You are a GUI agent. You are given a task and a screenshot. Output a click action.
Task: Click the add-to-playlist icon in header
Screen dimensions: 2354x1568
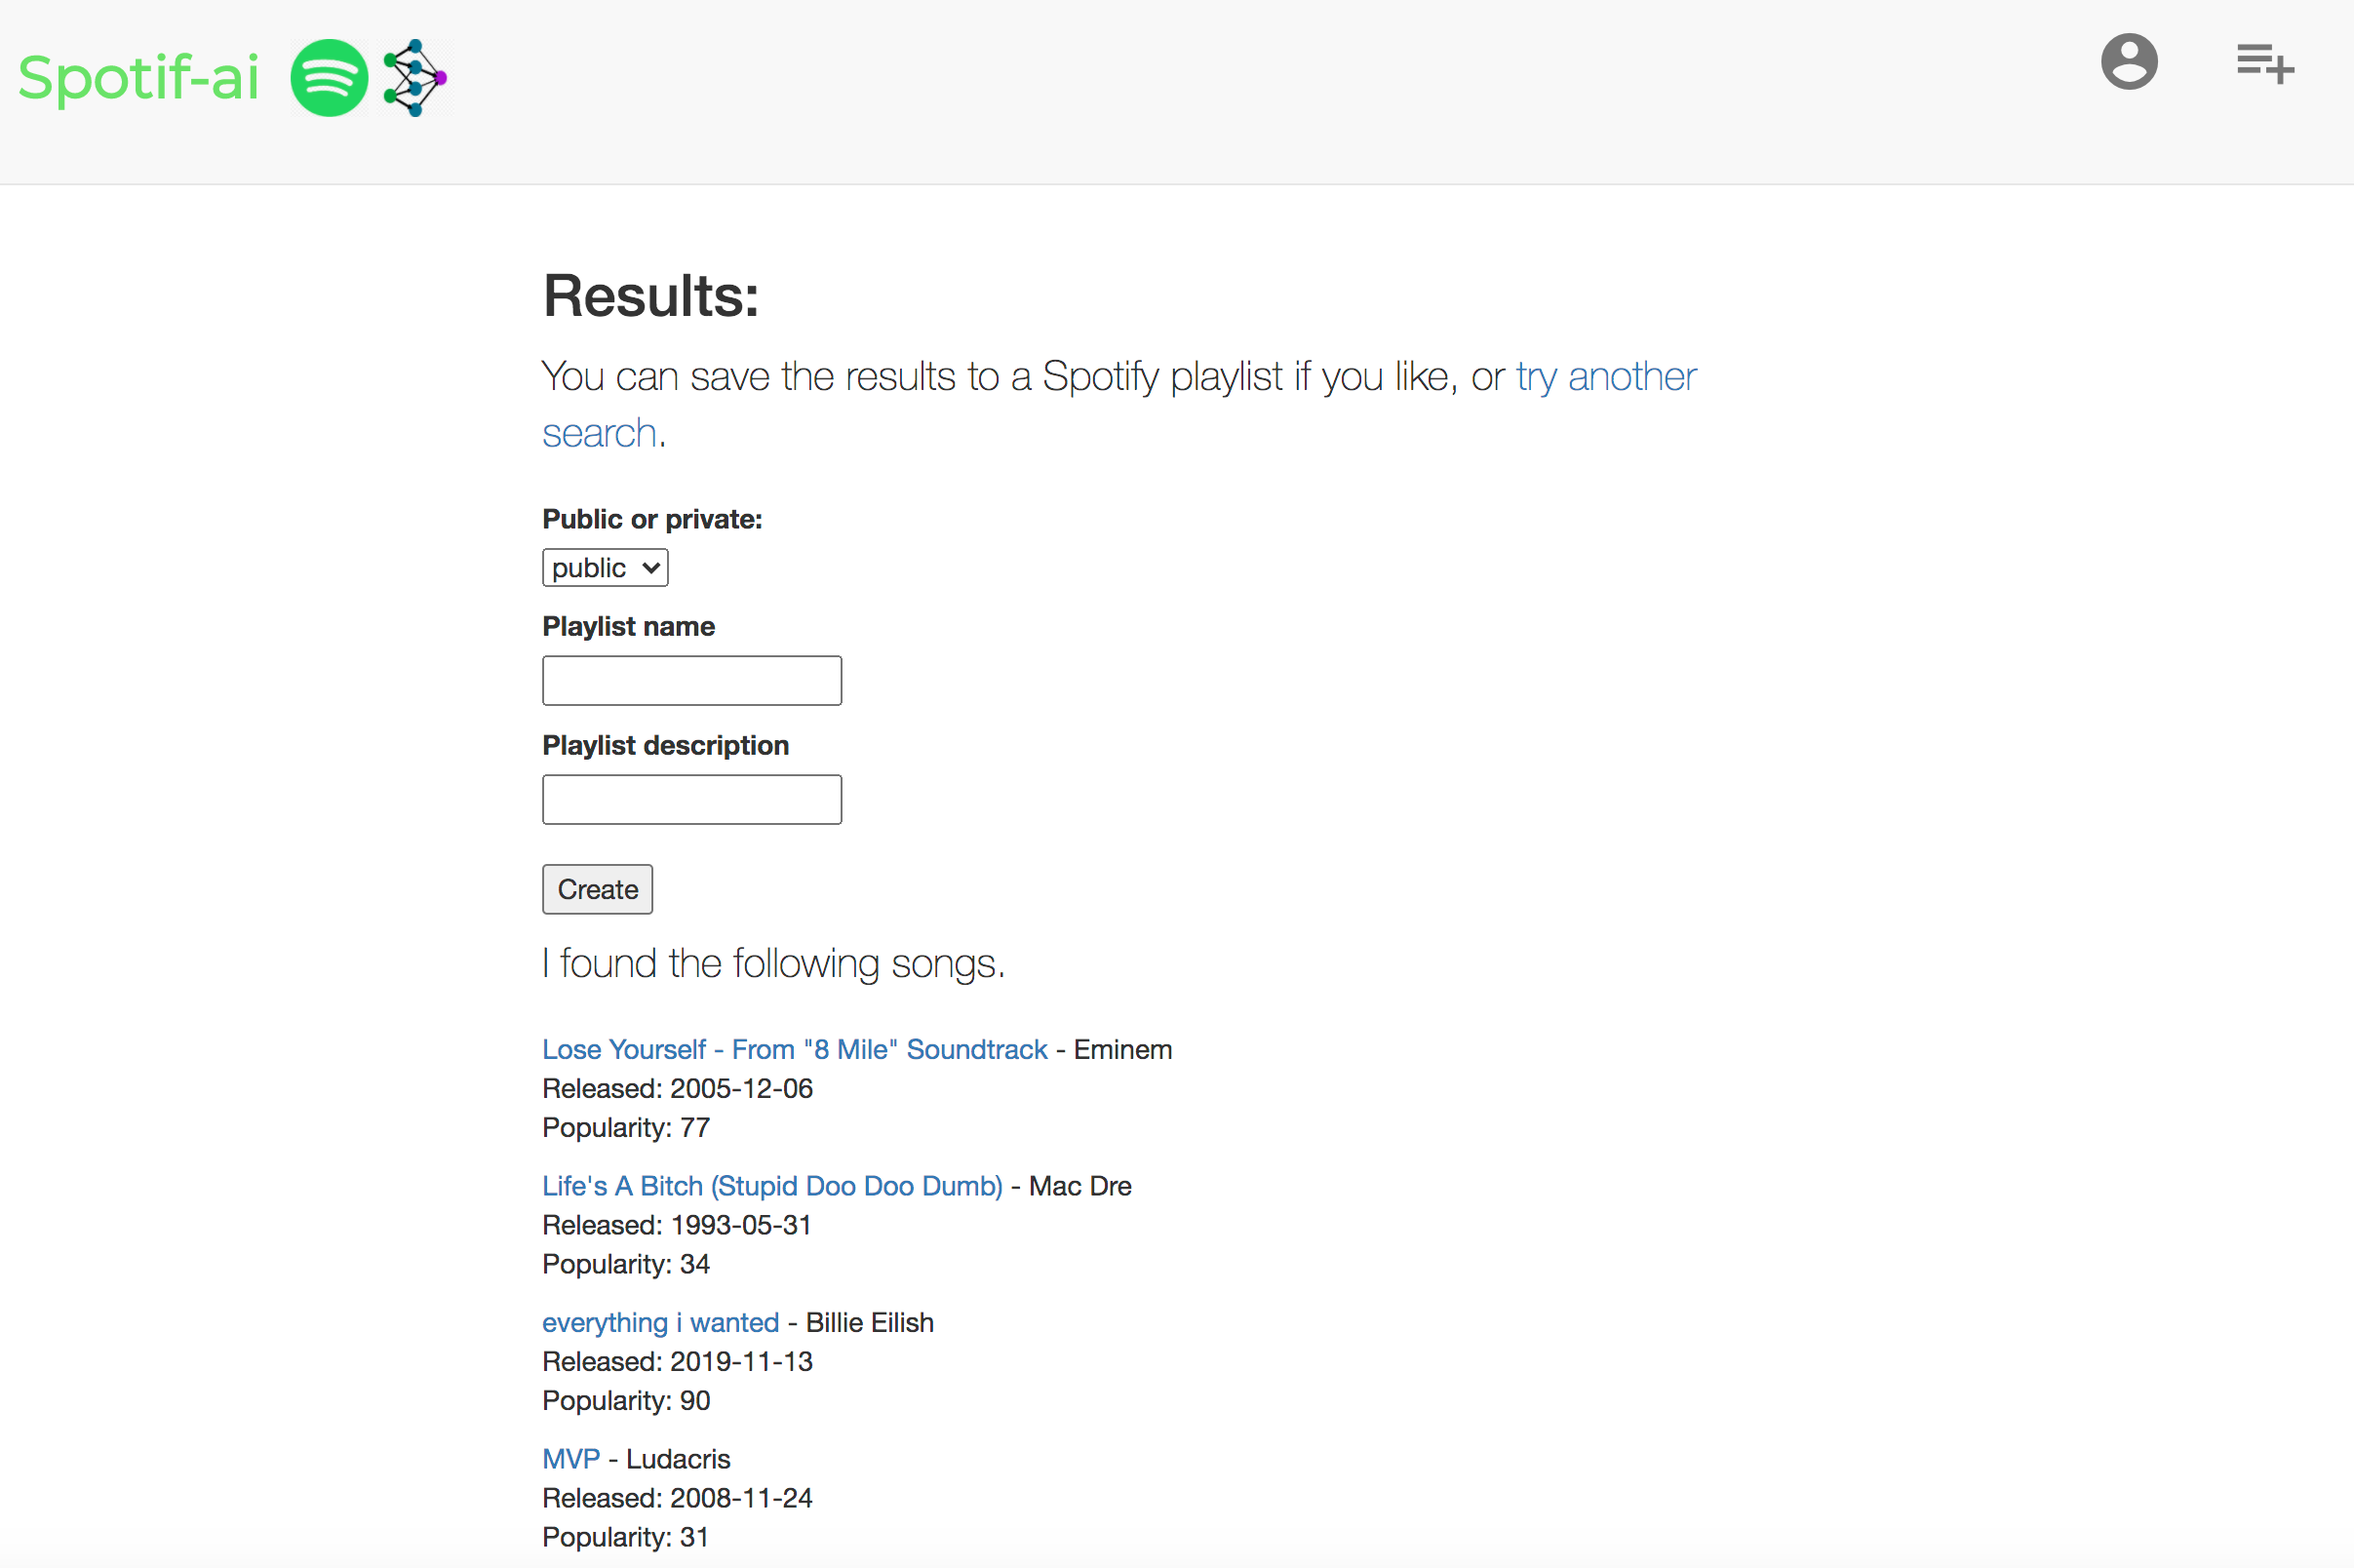pos(2265,63)
